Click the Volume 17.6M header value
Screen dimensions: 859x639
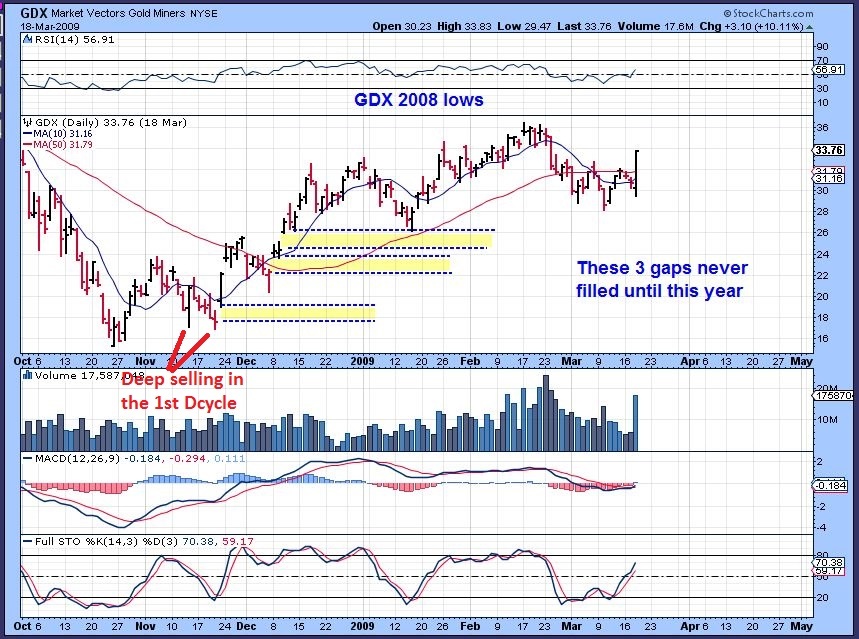pyautogui.click(x=656, y=26)
